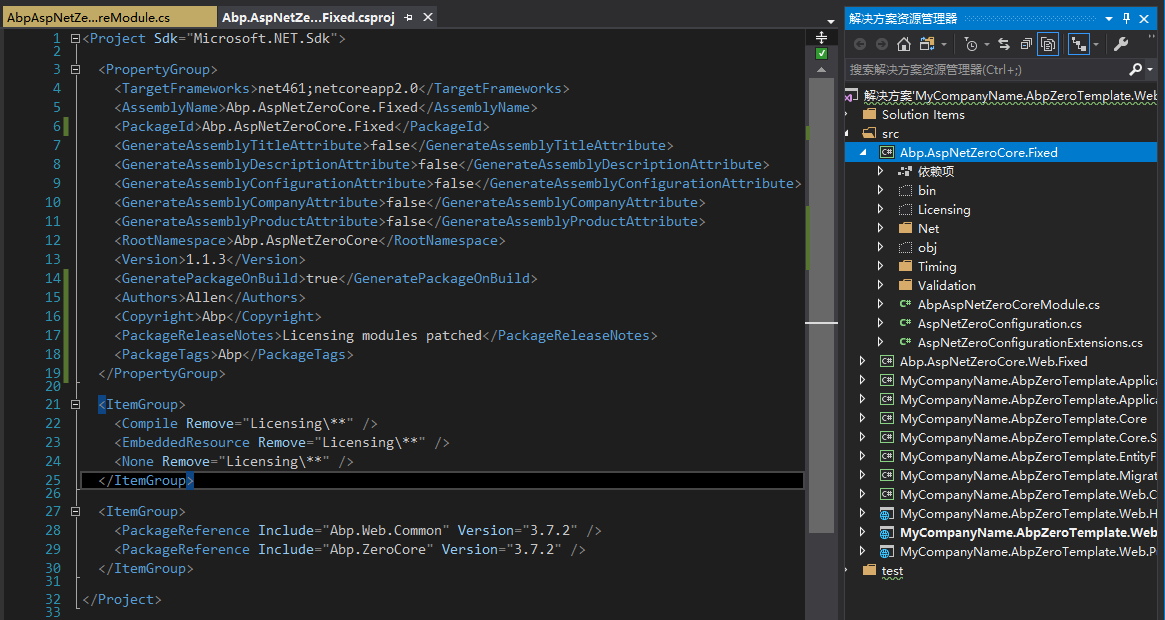
Task: Select Abp.AspNetZeroCore.Fixed project in tree
Action: (x=979, y=152)
